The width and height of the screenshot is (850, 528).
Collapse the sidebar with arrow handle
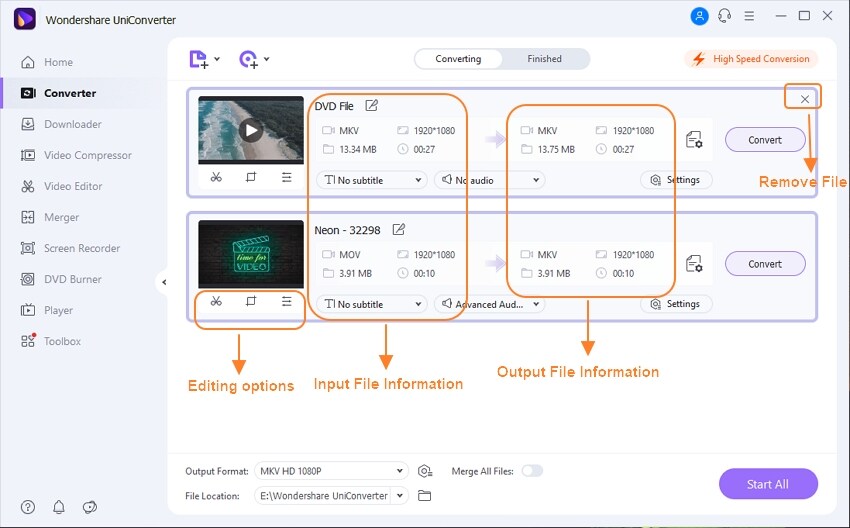[x=163, y=282]
